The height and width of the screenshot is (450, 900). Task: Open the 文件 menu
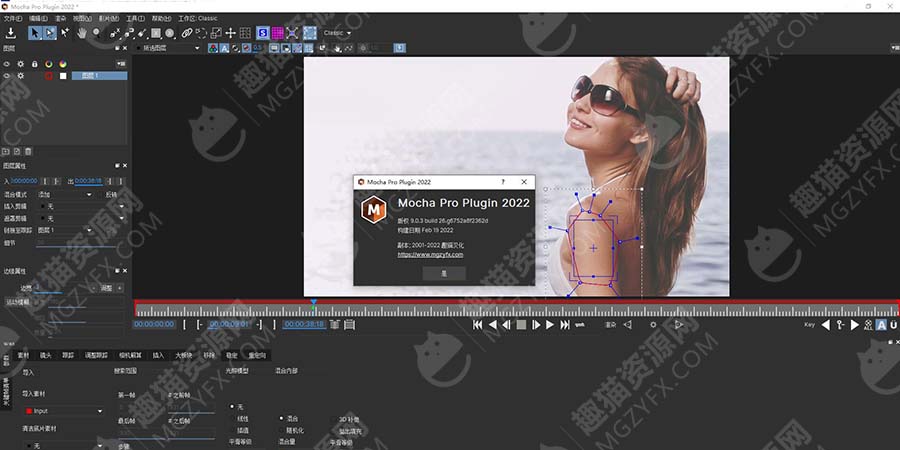(13, 18)
